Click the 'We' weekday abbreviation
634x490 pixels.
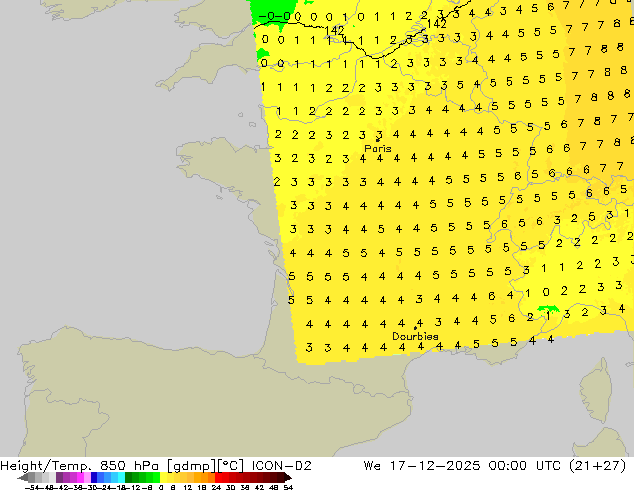click(x=372, y=466)
